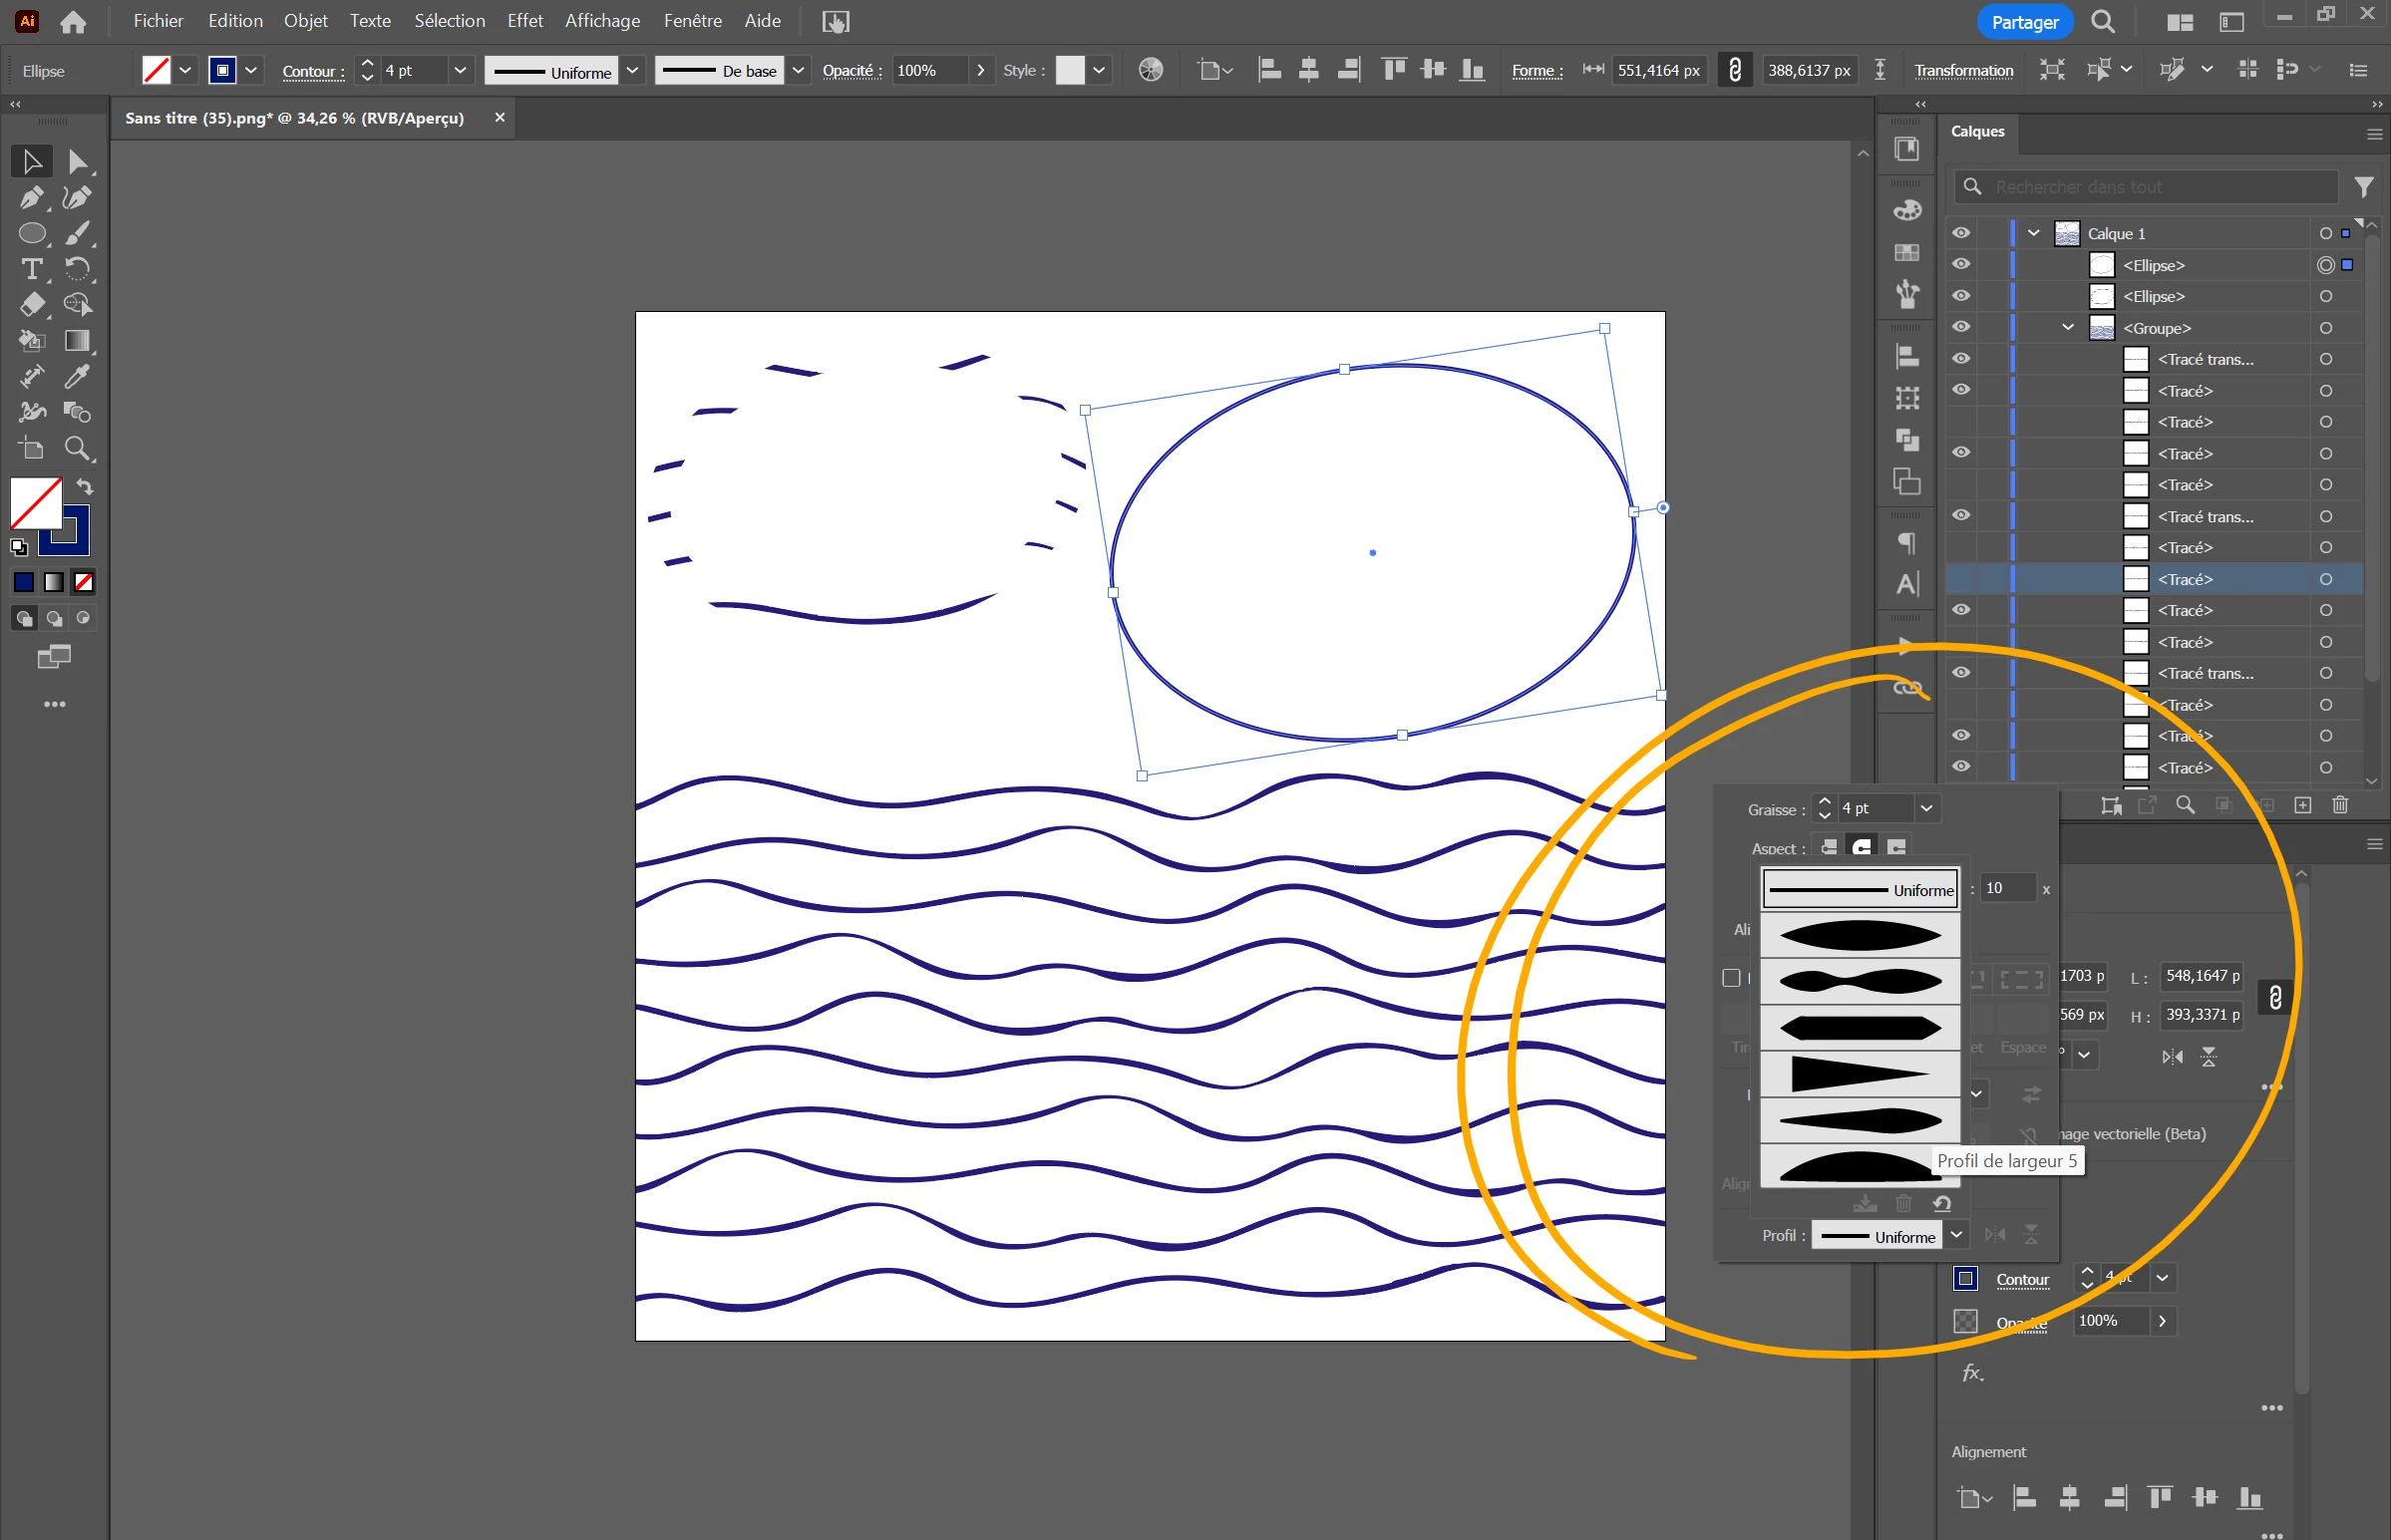Collapse the Groupe layer tree

point(2067,327)
